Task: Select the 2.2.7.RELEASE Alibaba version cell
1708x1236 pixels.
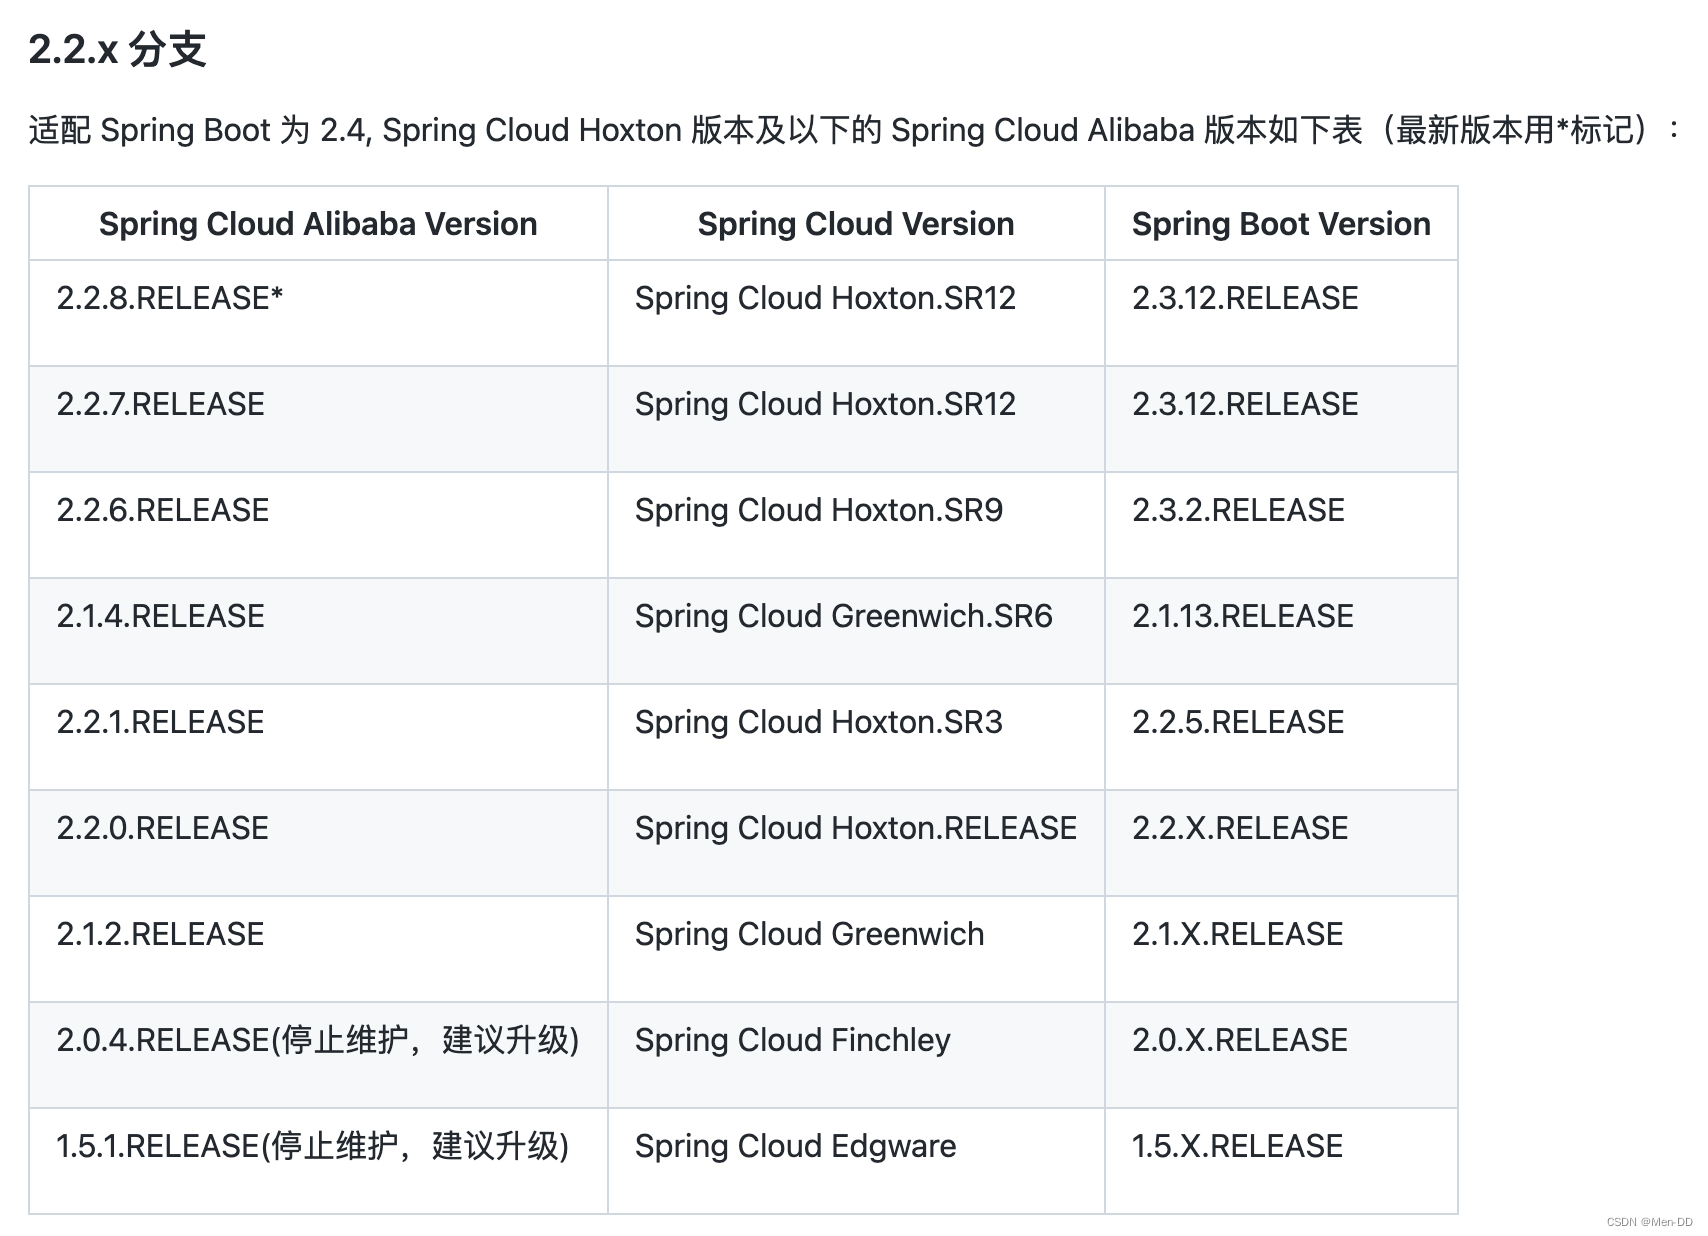Action: click(160, 404)
